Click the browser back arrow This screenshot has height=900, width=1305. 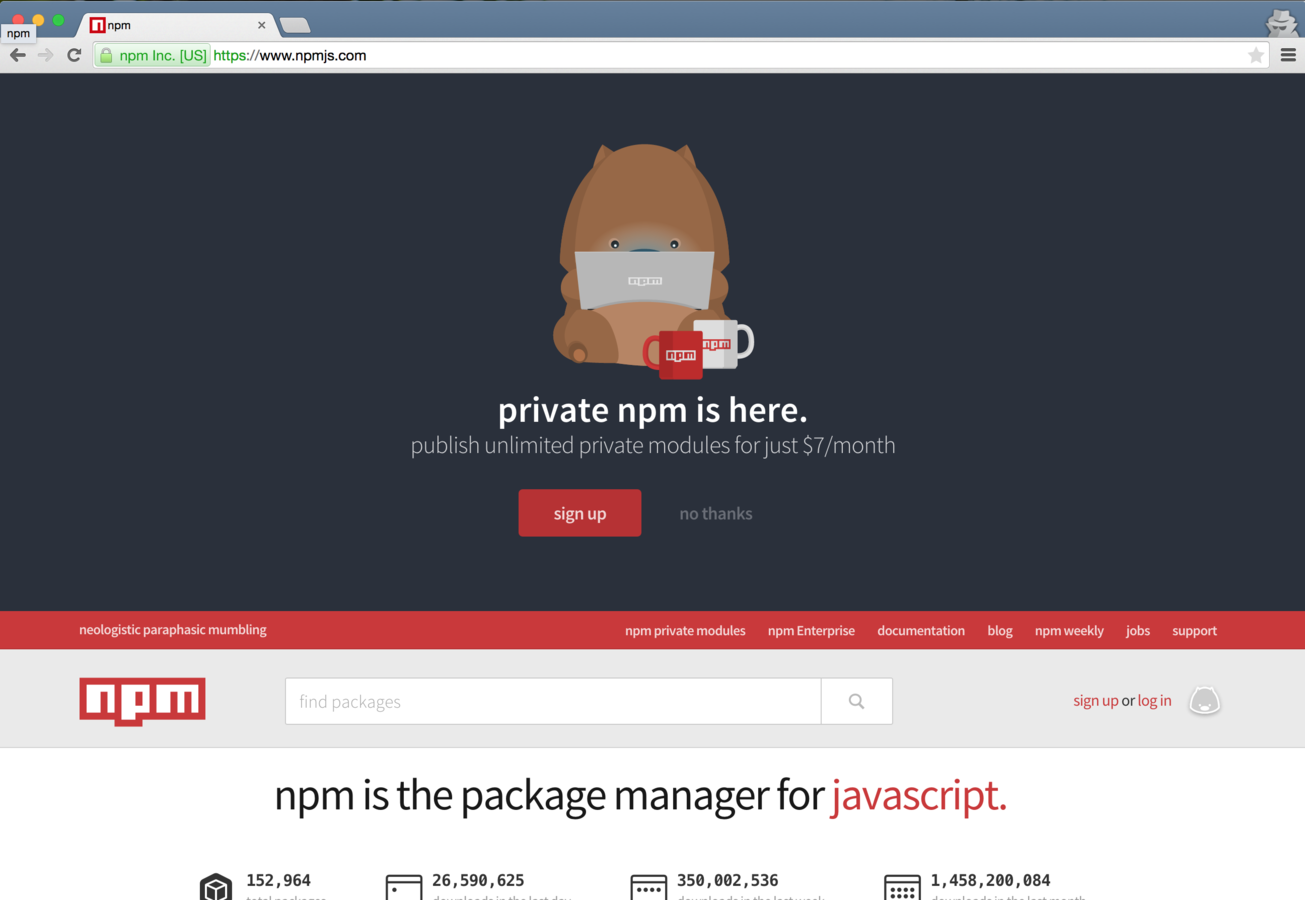point(17,55)
